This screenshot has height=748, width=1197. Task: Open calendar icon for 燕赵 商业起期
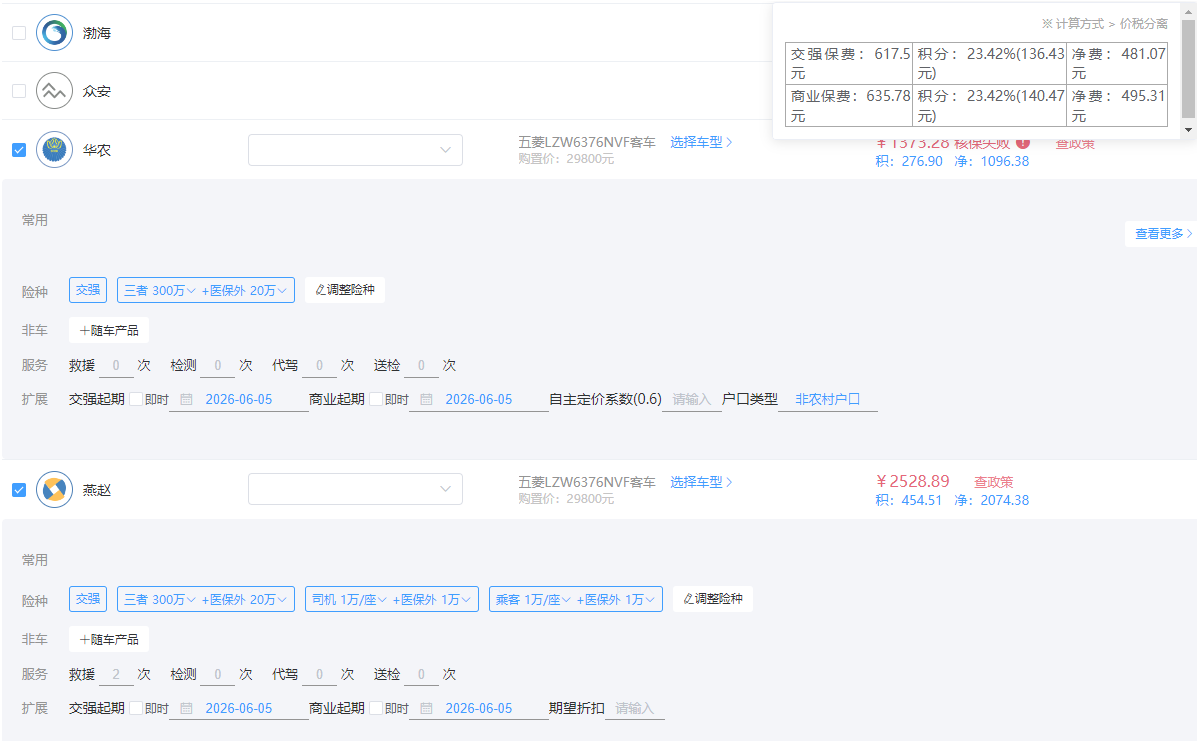(427, 708)
